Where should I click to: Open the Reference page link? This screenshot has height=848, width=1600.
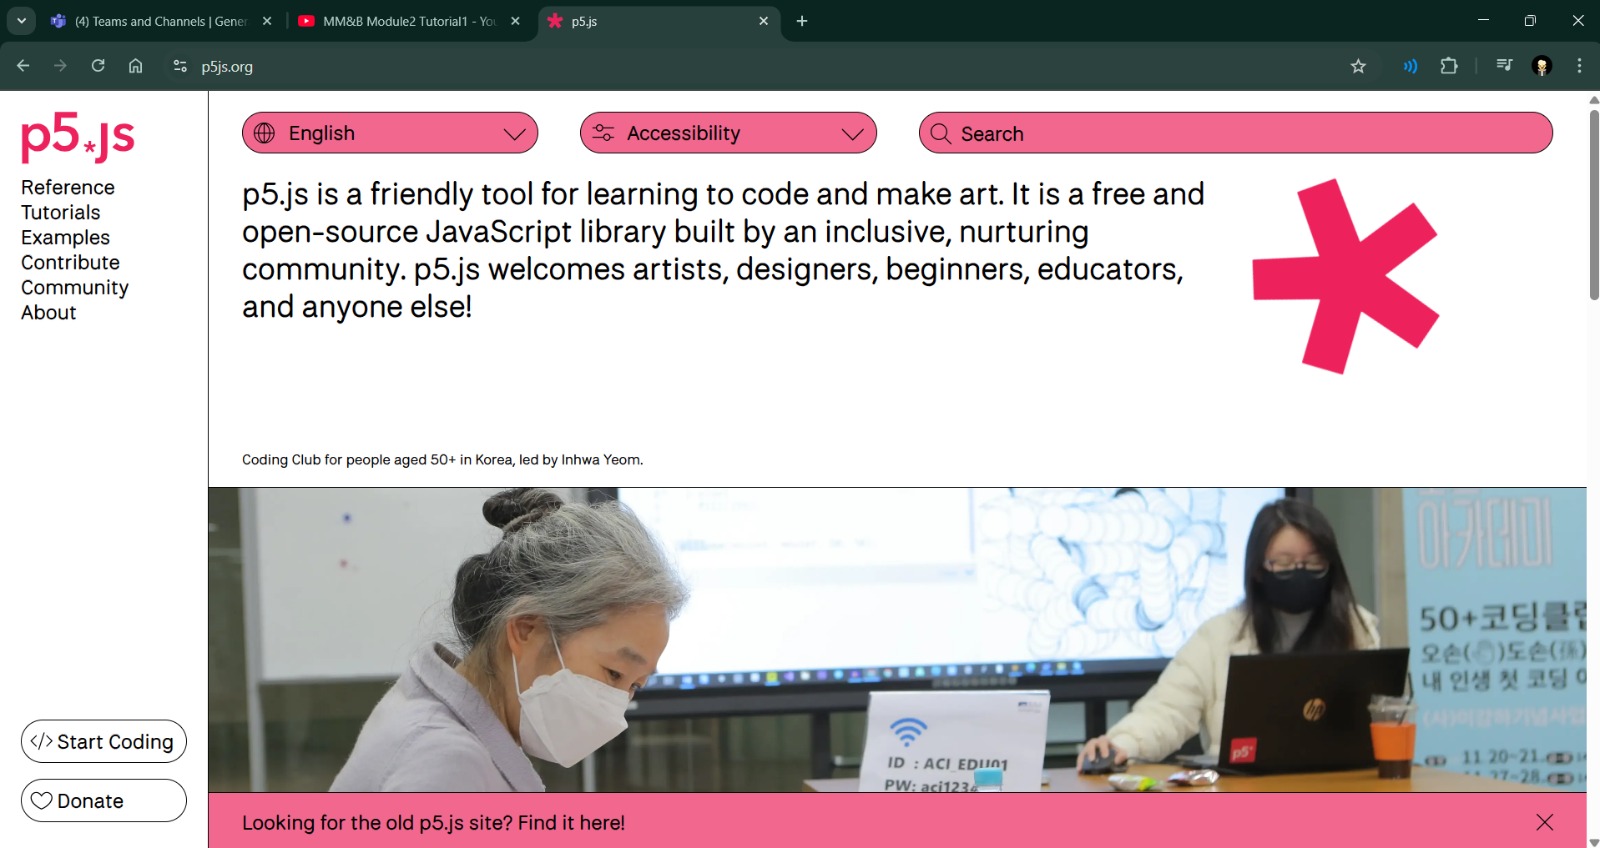(68, 187)
